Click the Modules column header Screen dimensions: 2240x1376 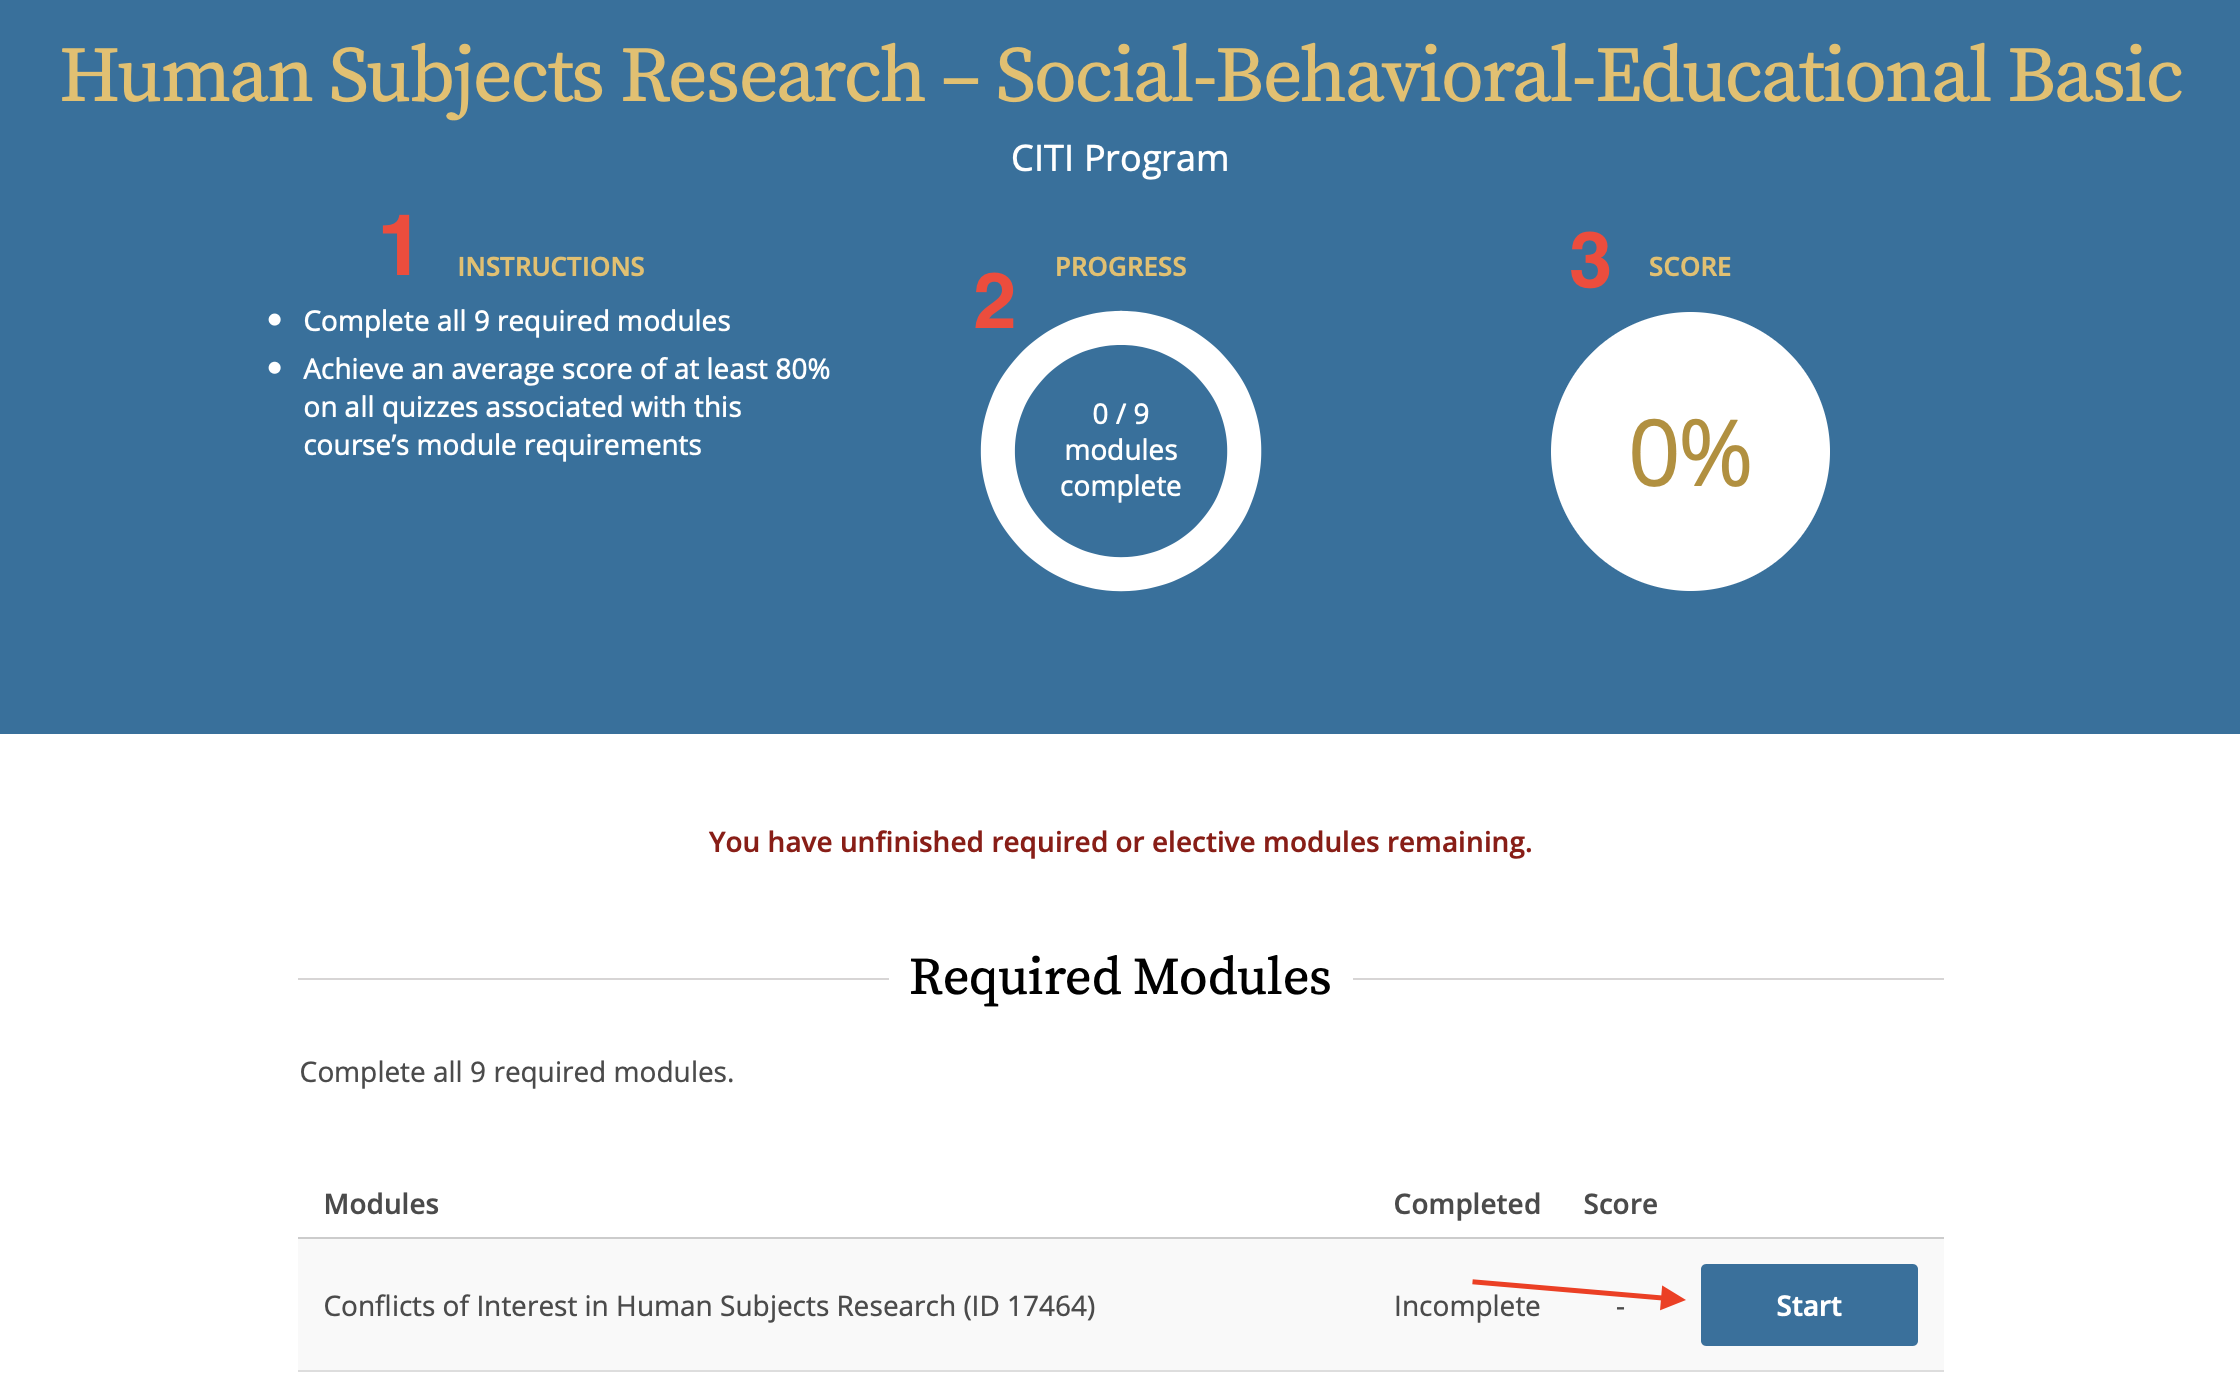(x=381, y=1204)
